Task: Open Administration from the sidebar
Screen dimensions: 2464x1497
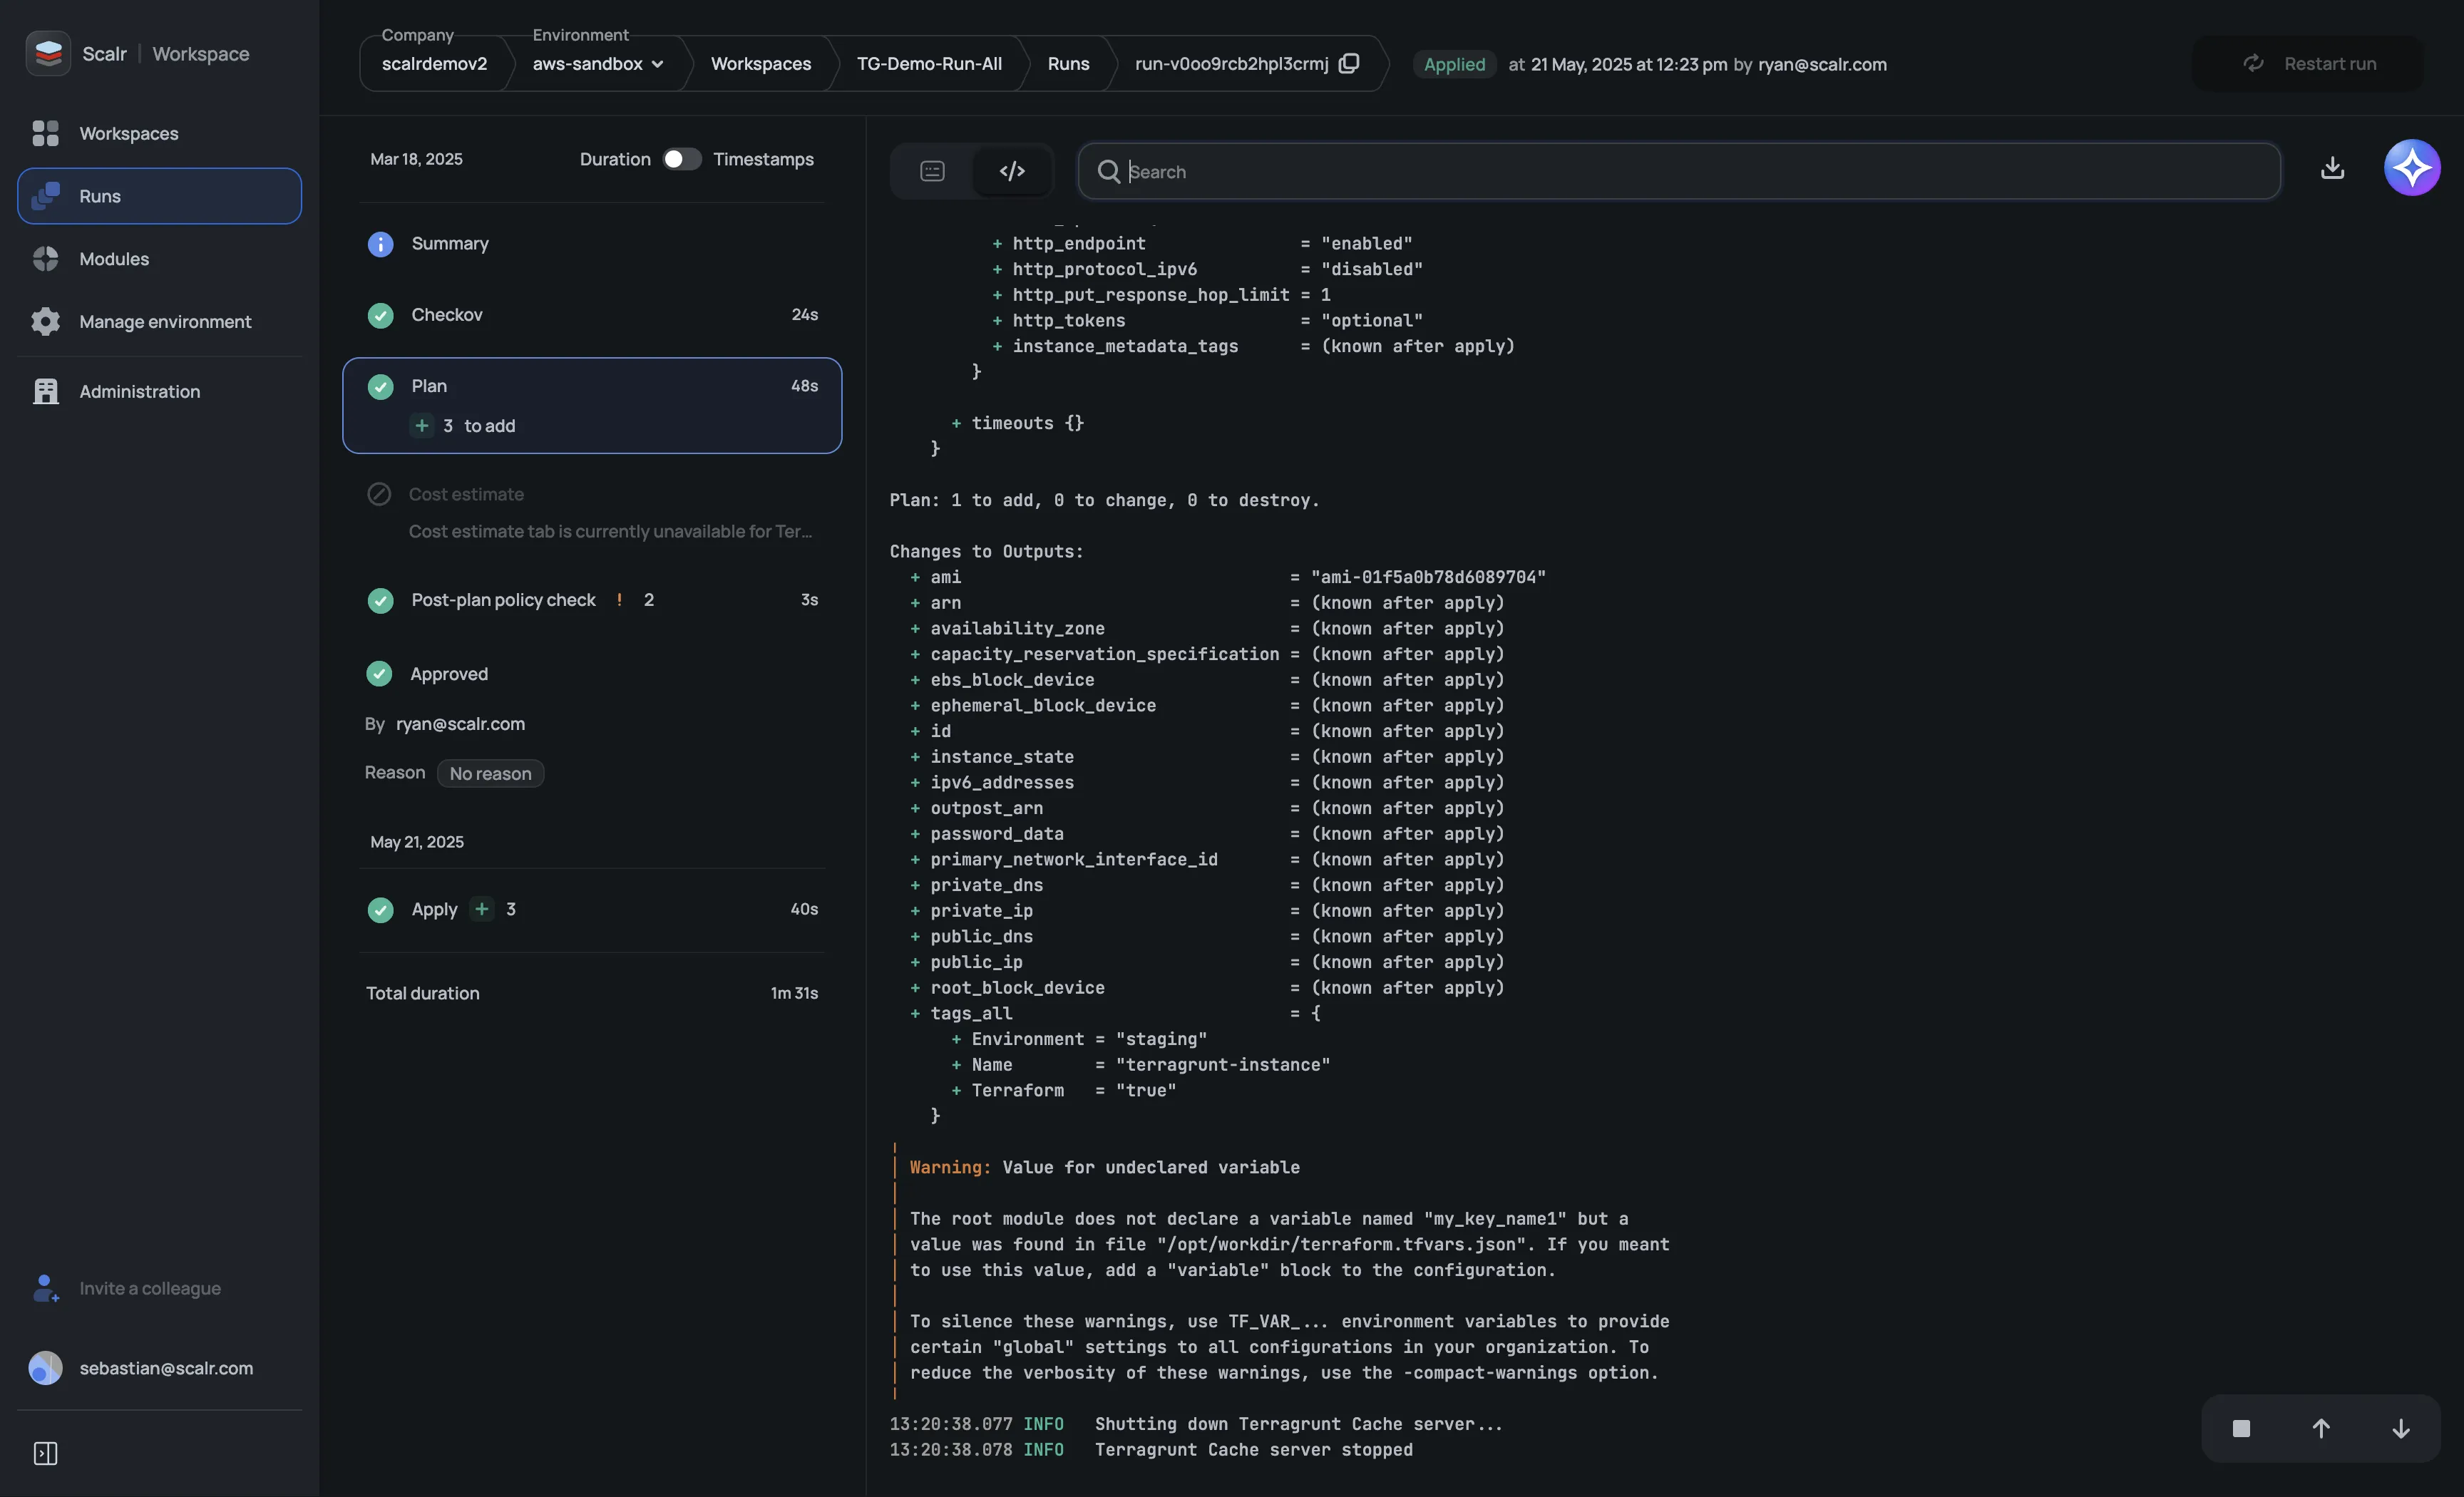Action: (140, 391)
